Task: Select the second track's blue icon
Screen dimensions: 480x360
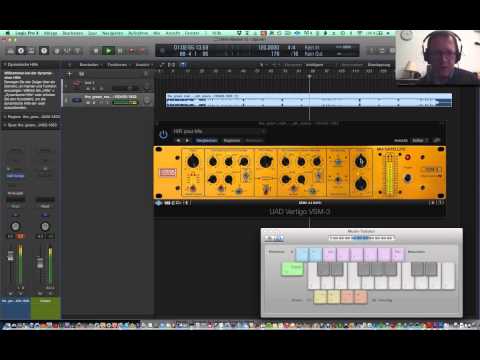Action: point(76,100)
